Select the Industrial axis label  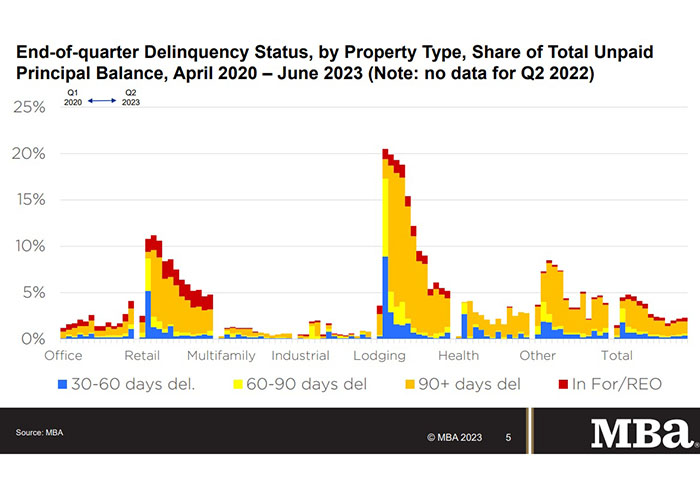pyautogui.click(x=300, y=355)
